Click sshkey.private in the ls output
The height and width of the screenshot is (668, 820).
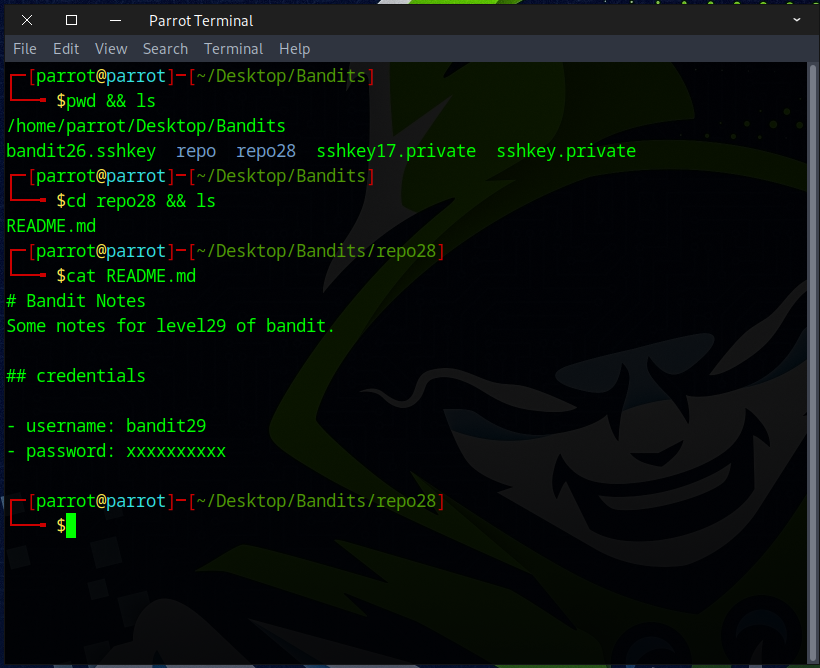tap(566, 152)
